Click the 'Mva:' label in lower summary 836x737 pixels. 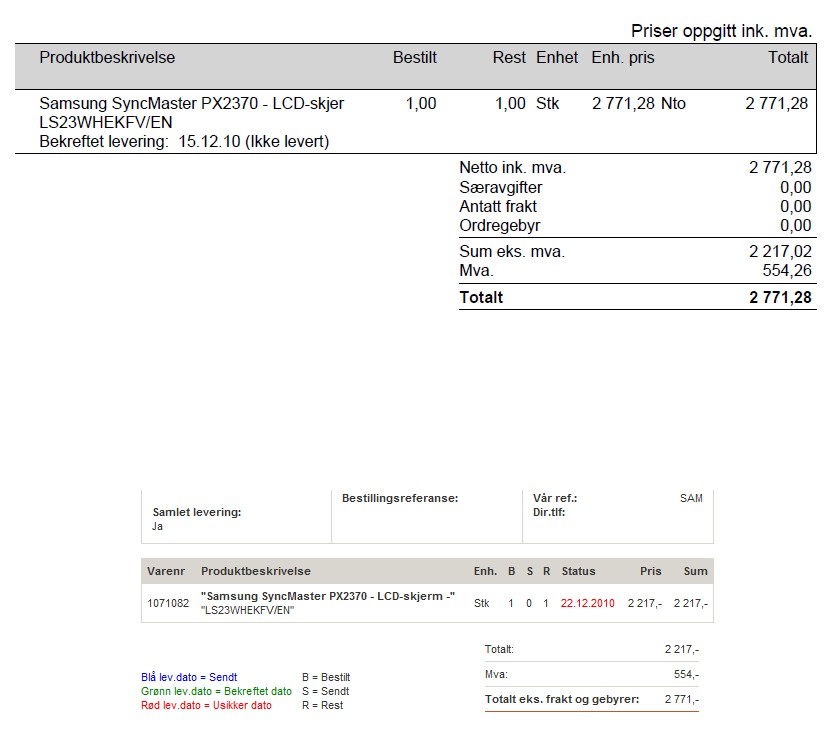pos(496,675)
